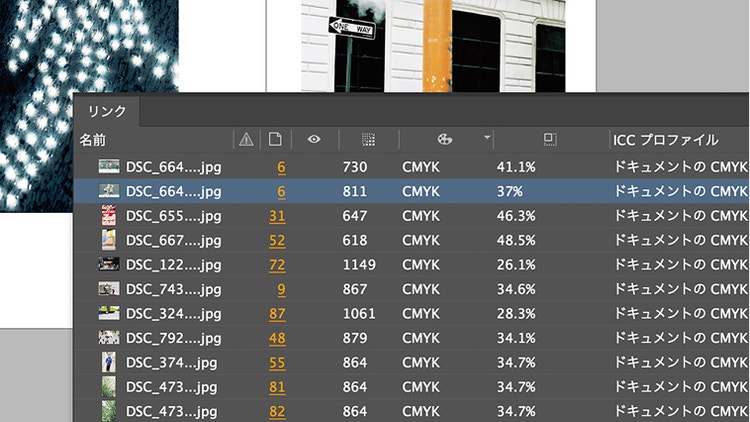Jump to page 87 link
Viewport: 750px width, 422px height.
tap(277, 314)
